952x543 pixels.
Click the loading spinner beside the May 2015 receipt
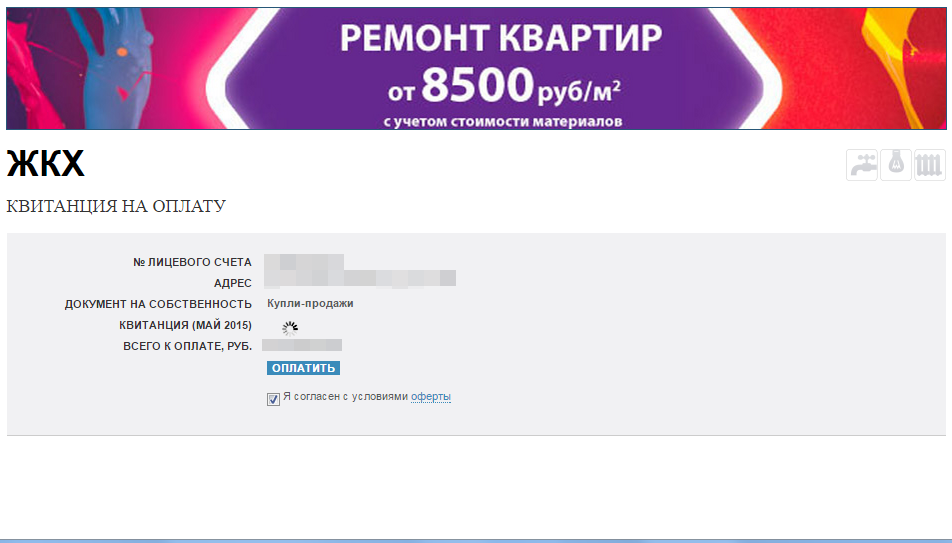(290, 329)
